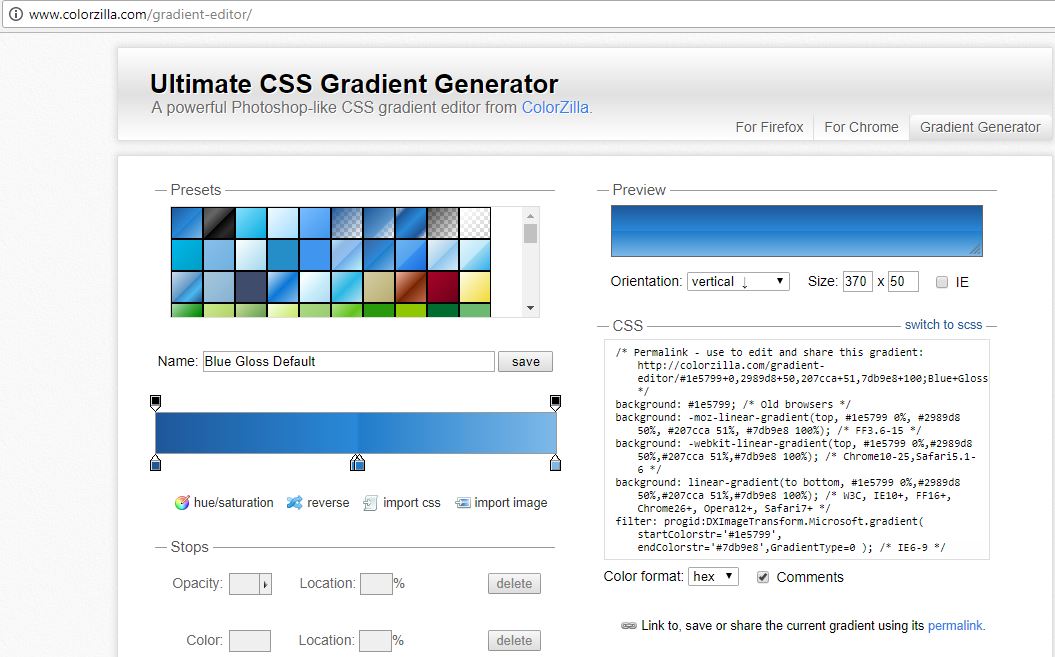Expand the Opacity value arrow
This screenshot has width=1055, height=657.
[265, 584]
